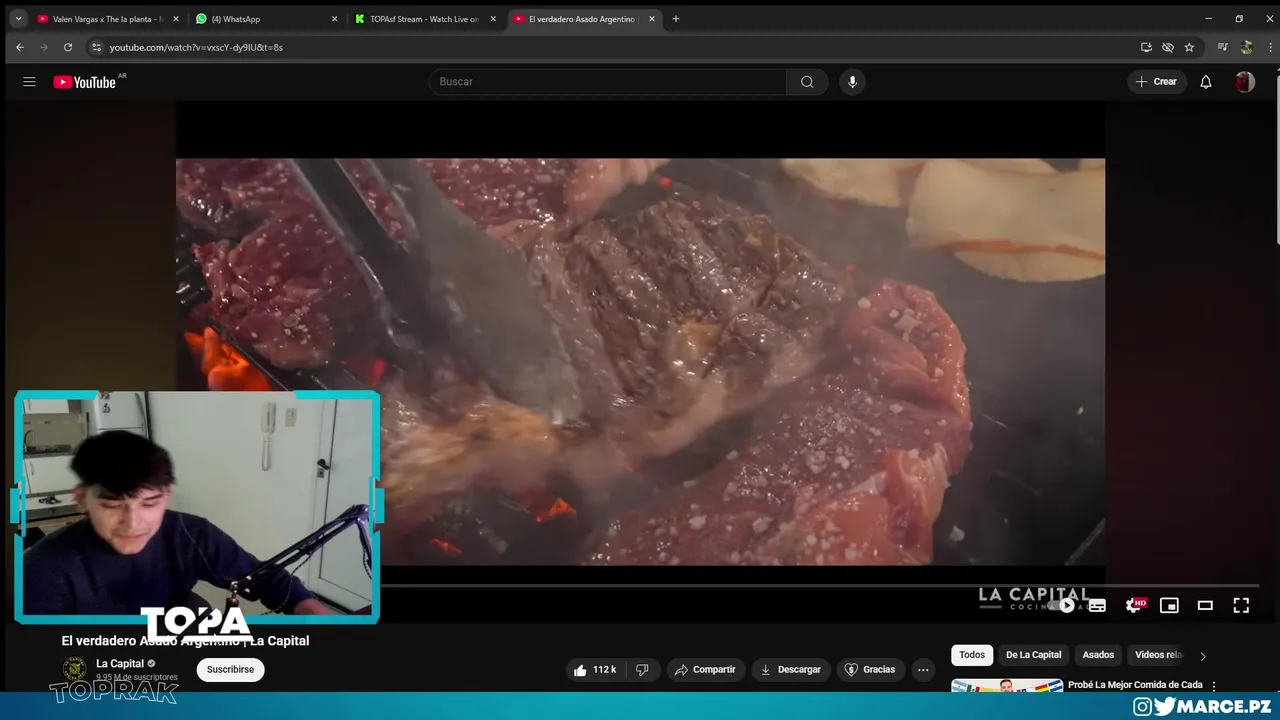Like the video with 112 k likes
The image size is (1280, 720).
[x=595, y=670]
